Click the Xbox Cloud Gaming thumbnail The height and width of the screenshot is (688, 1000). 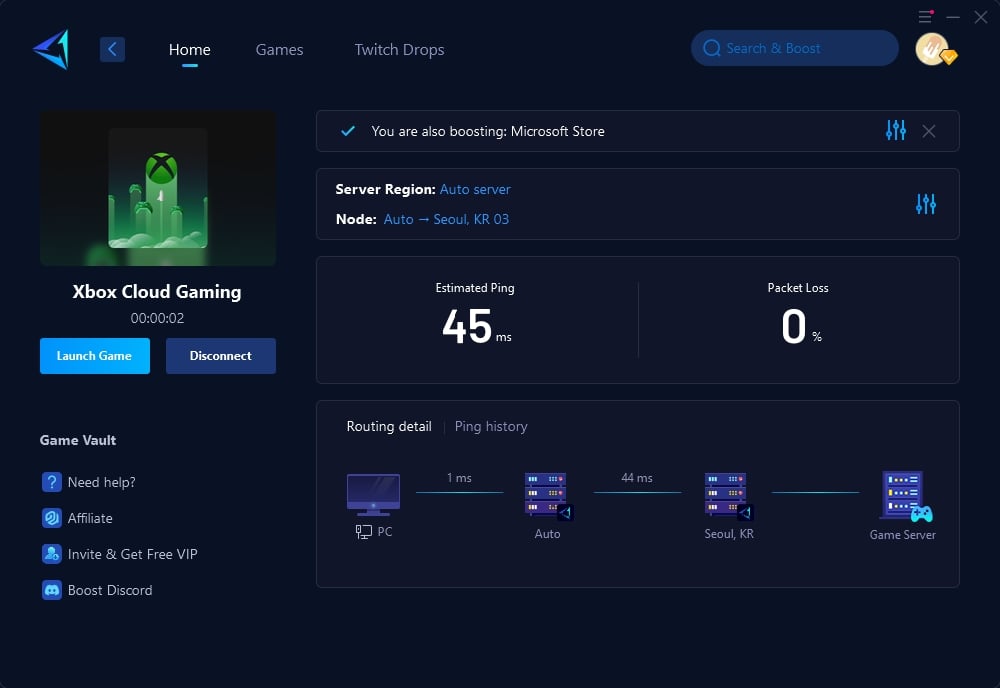[158, 188]
